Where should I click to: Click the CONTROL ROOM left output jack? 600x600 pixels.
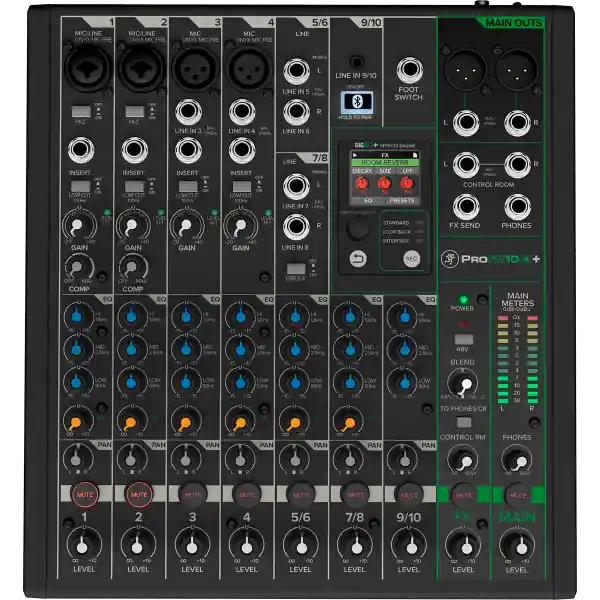pos(466,165)
